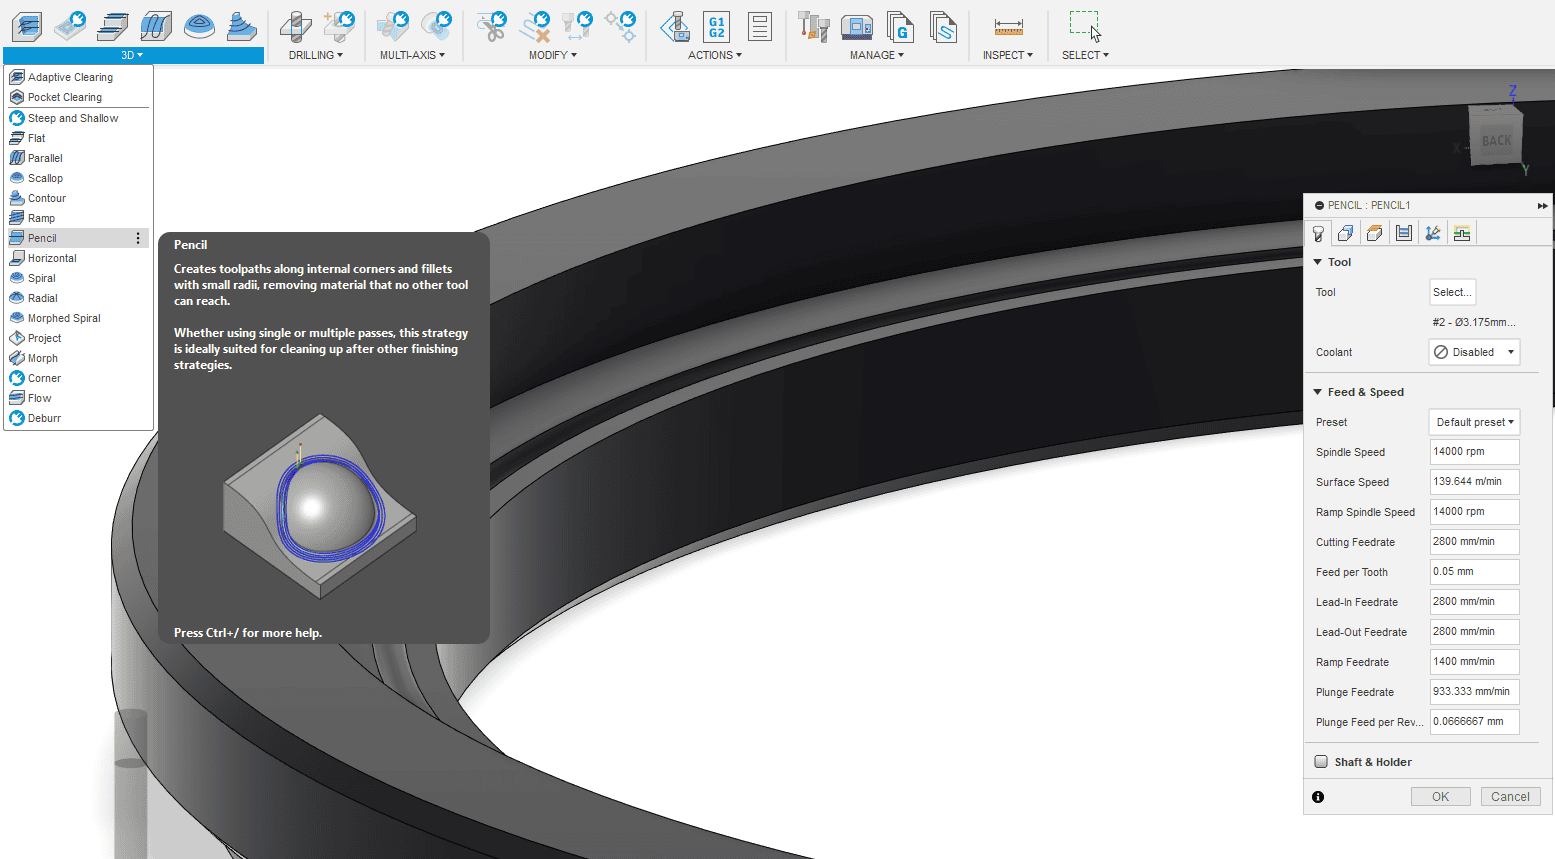Click the Delete Passes modify icon
This screenshot has width=1555, height=859.
point(535,26)
